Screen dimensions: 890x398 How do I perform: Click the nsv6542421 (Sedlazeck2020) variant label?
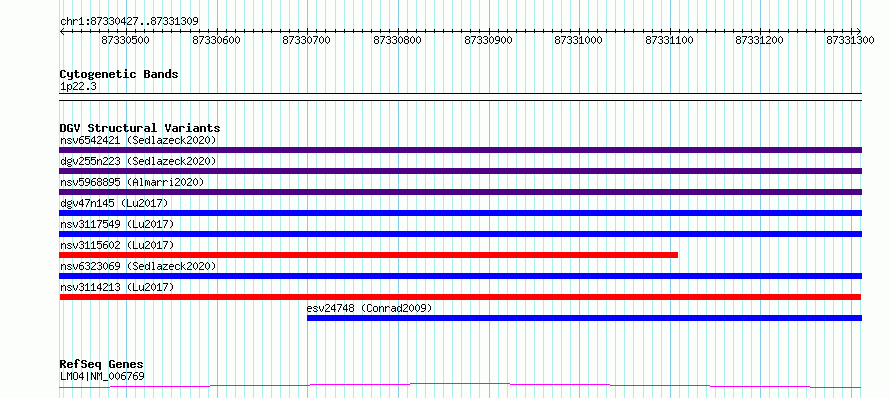tap(138, 140)
